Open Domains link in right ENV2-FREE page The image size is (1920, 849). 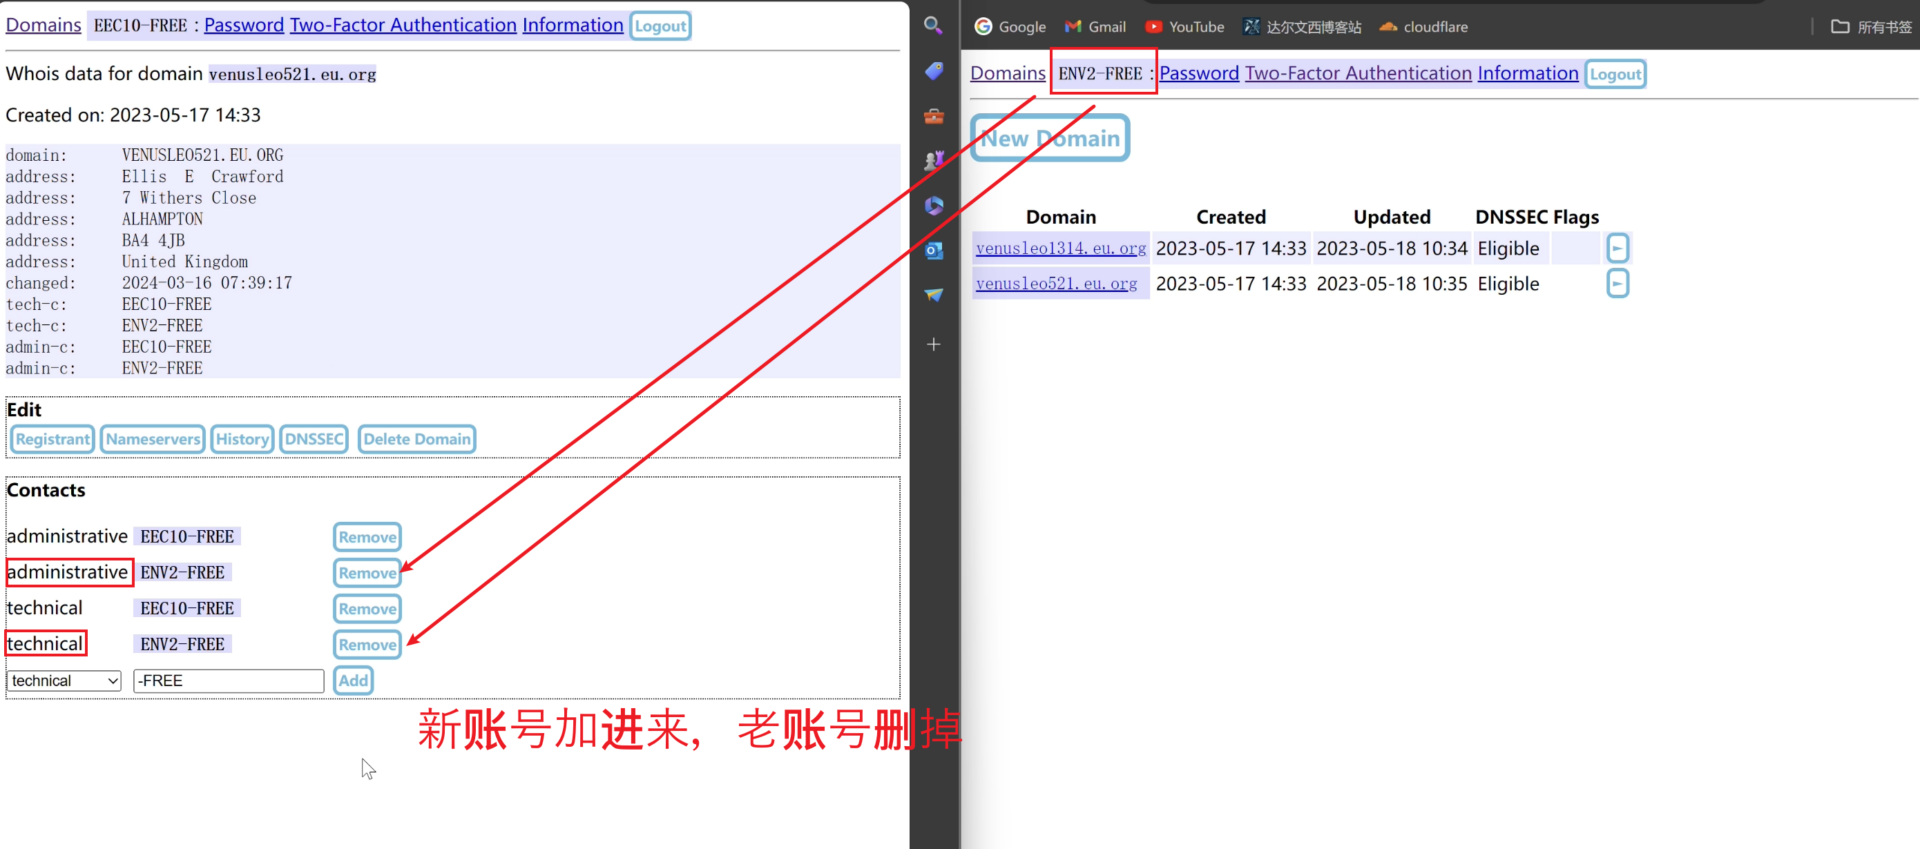pyautogui.click(x=1008, y=73)
